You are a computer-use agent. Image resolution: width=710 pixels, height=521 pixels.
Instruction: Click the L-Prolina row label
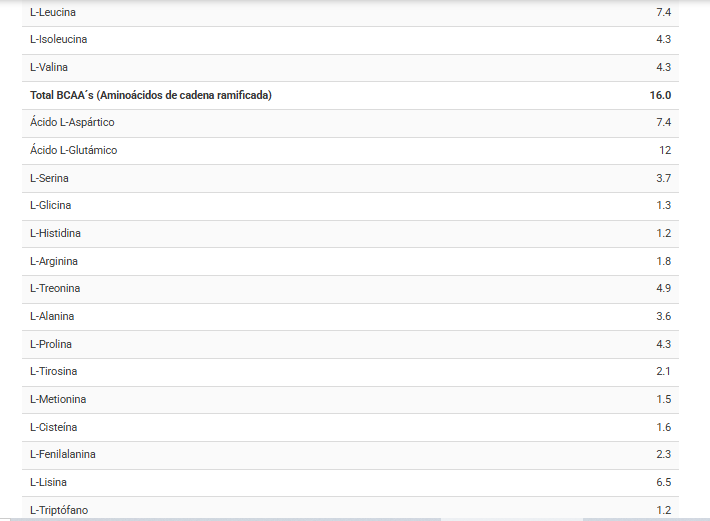tap(51, 344)
